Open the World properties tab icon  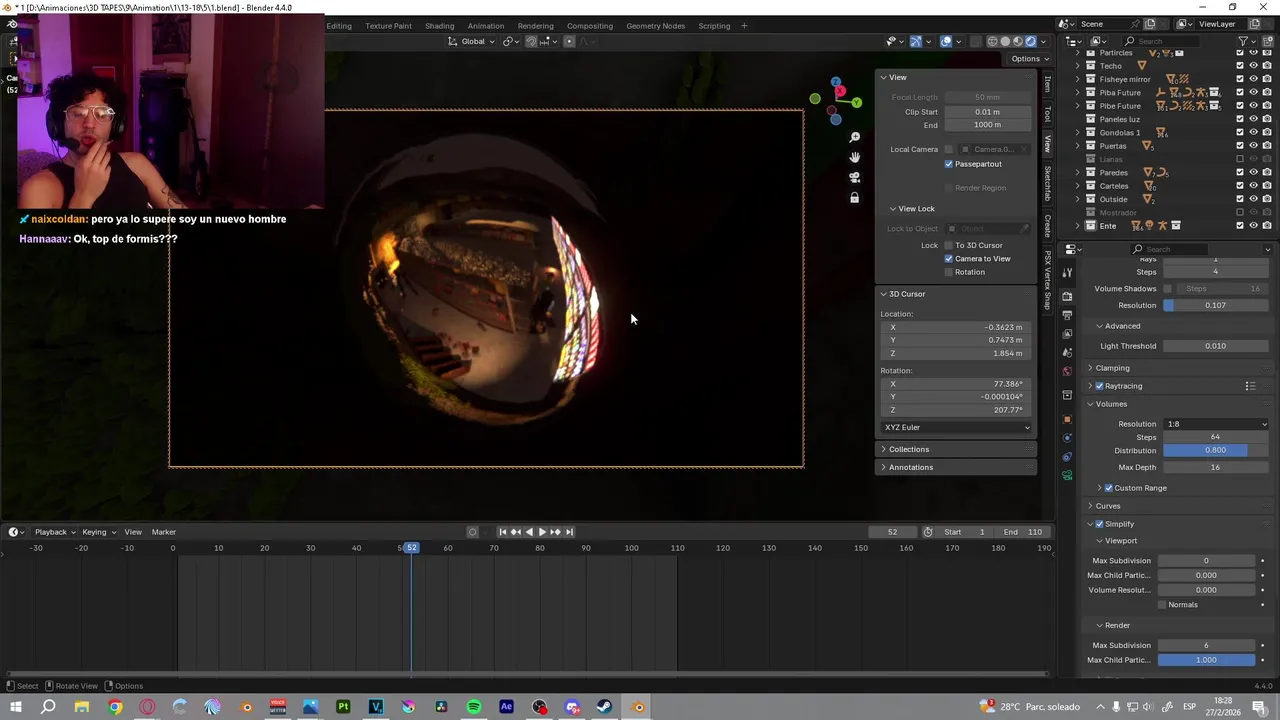point(1067,372)
